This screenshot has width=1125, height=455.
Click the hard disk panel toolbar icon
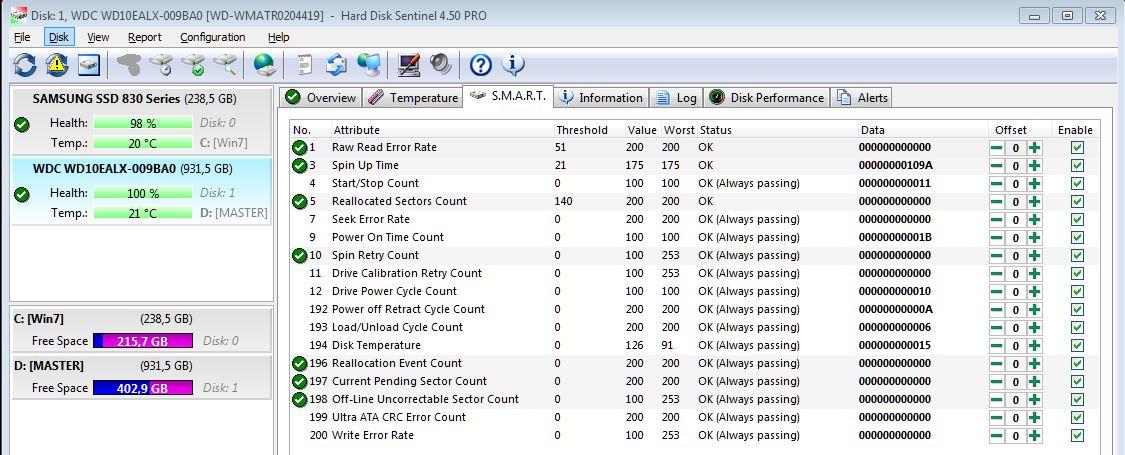(x=89, y=65)
